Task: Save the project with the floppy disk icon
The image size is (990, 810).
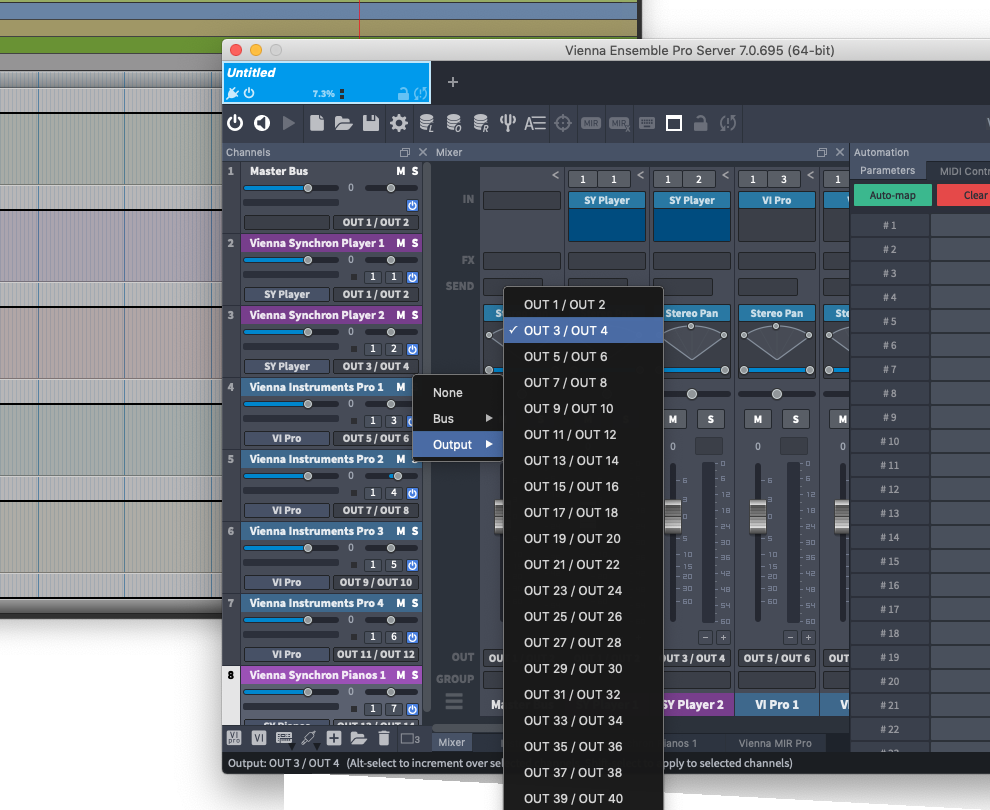Action: [x=371, y=122]
